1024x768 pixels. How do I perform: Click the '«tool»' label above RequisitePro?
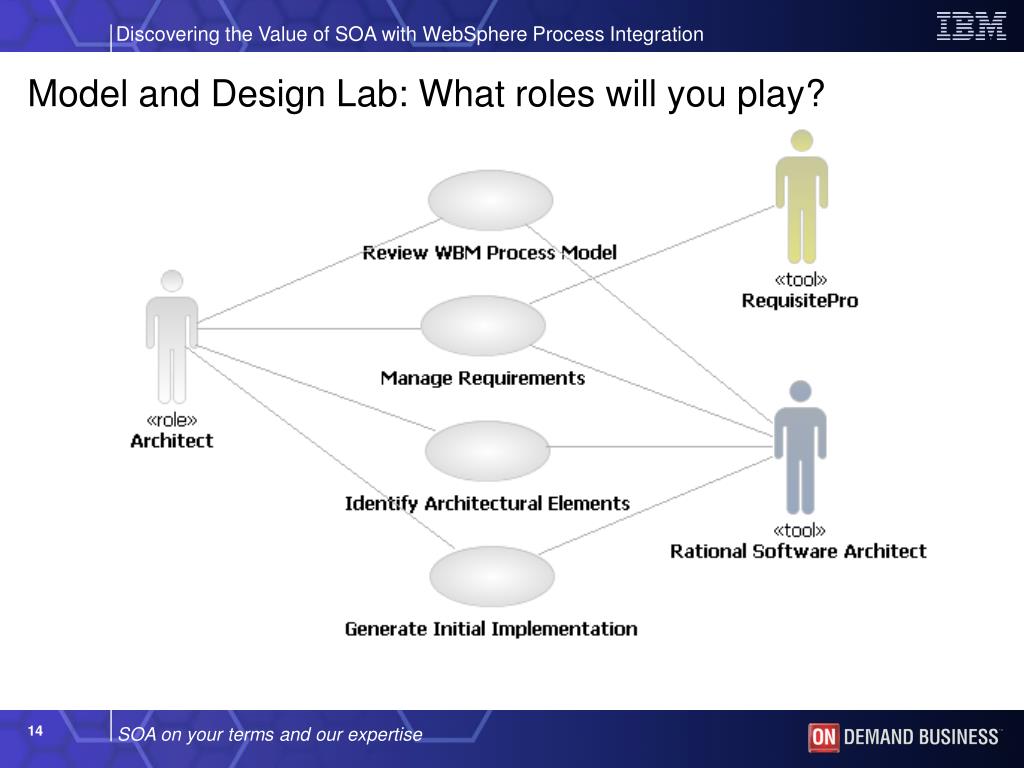click(x=801, y=280)
